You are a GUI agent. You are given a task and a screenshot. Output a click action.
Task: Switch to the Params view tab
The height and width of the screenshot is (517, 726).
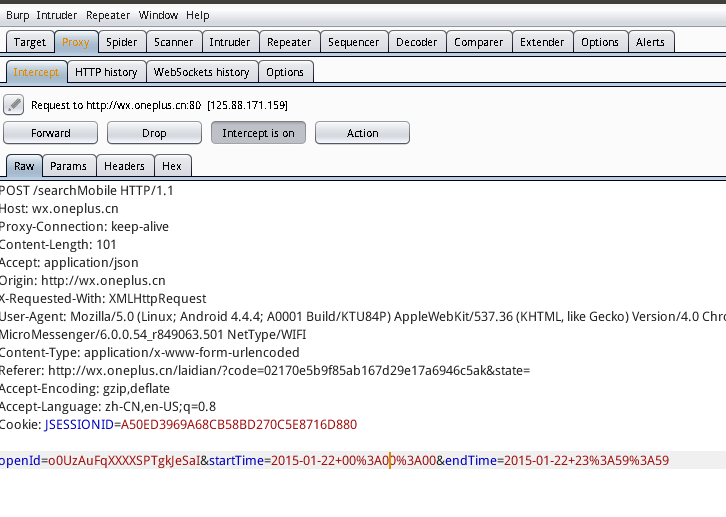[x=69, y=166]
